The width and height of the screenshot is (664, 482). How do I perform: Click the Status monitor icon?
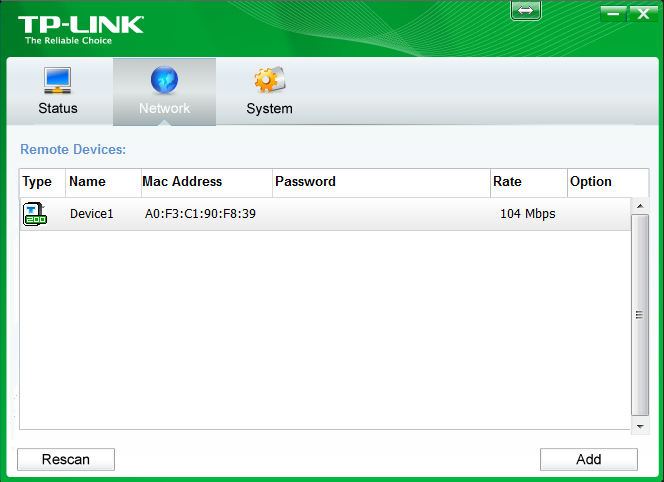click(58, 80)
